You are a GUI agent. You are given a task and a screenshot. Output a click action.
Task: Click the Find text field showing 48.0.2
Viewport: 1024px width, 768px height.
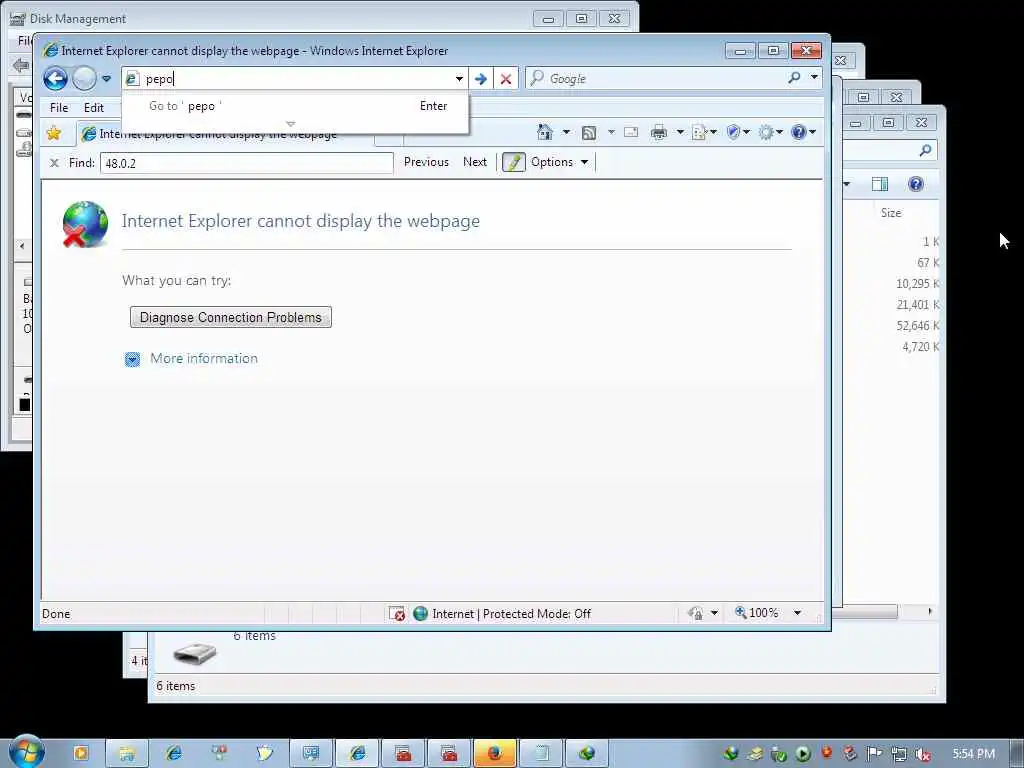[x=247, y=163]
